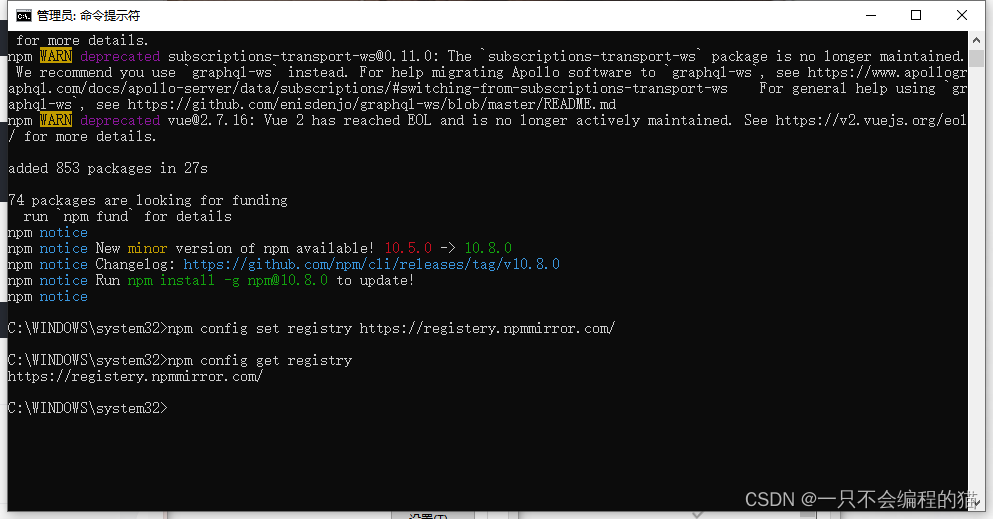Click 'added 853 packages in 27s' line
Viewport: 993px width, 519px height.
point(108,168)
